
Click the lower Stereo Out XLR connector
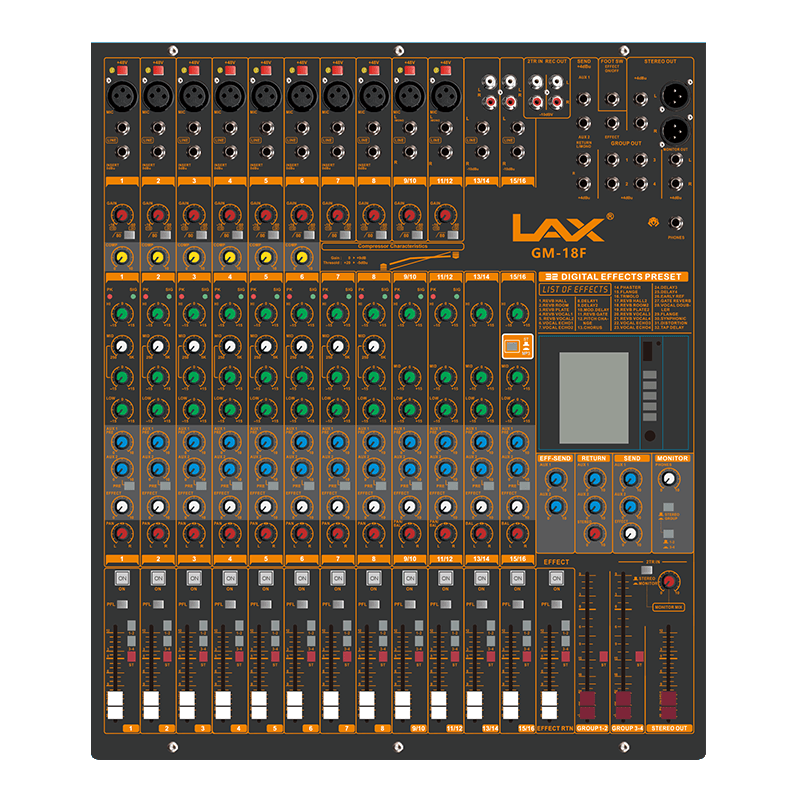tap(674, 131)
